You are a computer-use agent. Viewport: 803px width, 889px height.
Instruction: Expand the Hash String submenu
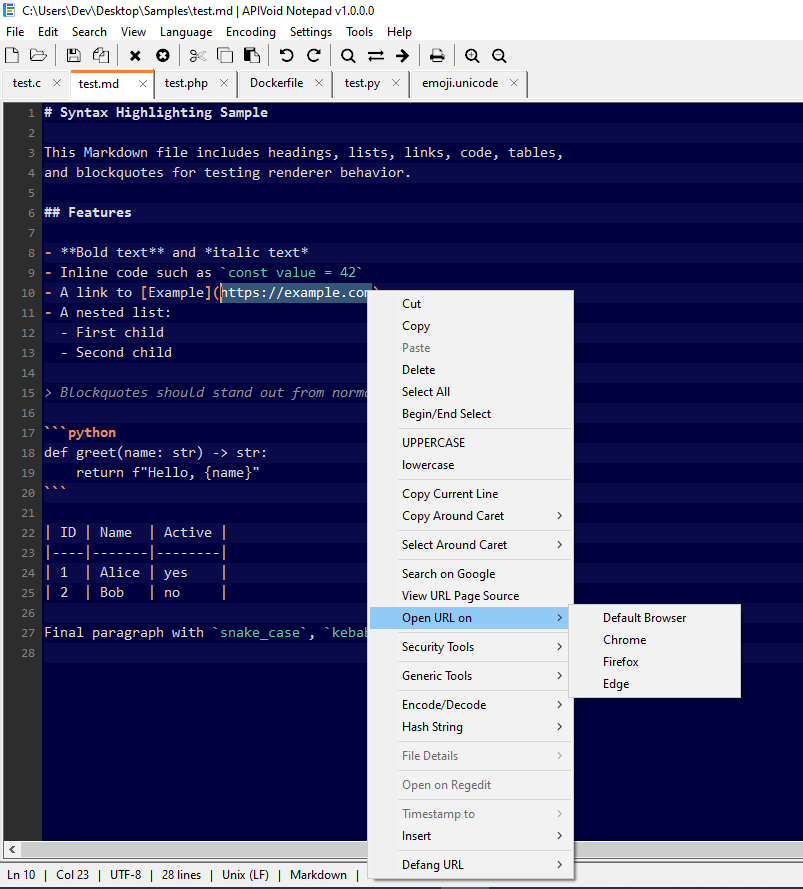(x=471, y=727)
